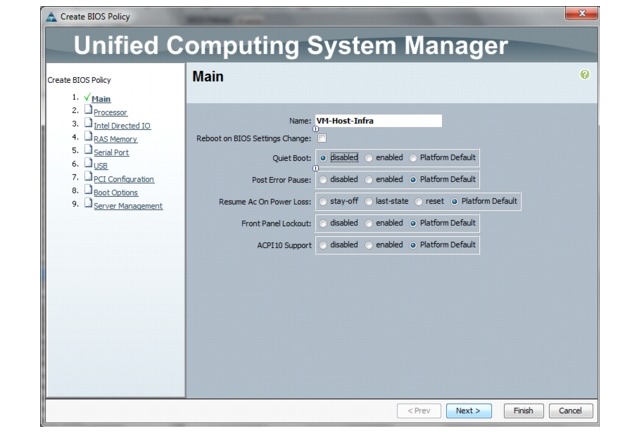Jump to the RAS Memory step
The width and height of the screenshot is (643, 434).
(x=115, y=139)
